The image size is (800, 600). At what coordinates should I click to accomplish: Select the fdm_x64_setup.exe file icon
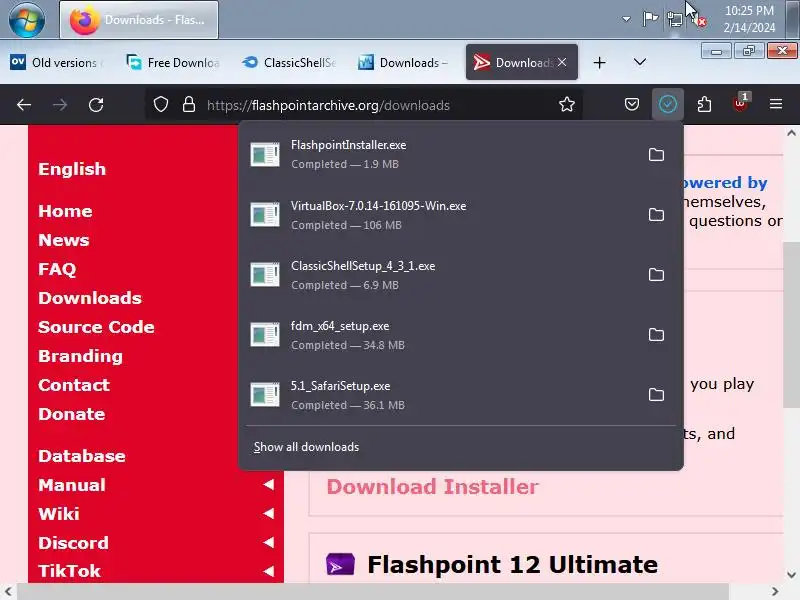point(265,335)
